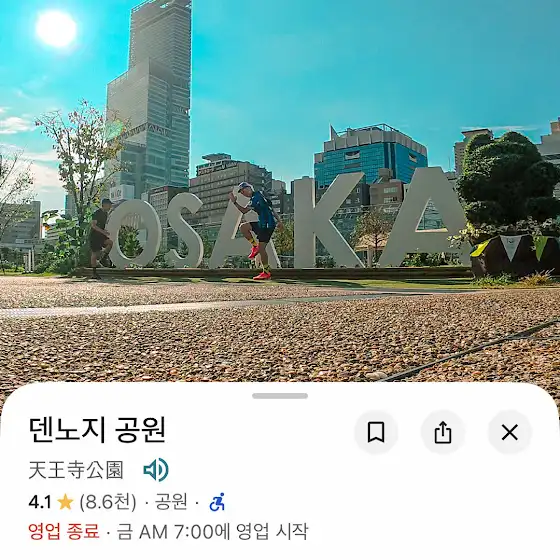Image resolution: width=560 pixels, height=560 pixels.
Task: Tap the gray sheet drag handle
Action: click(280, 396)
